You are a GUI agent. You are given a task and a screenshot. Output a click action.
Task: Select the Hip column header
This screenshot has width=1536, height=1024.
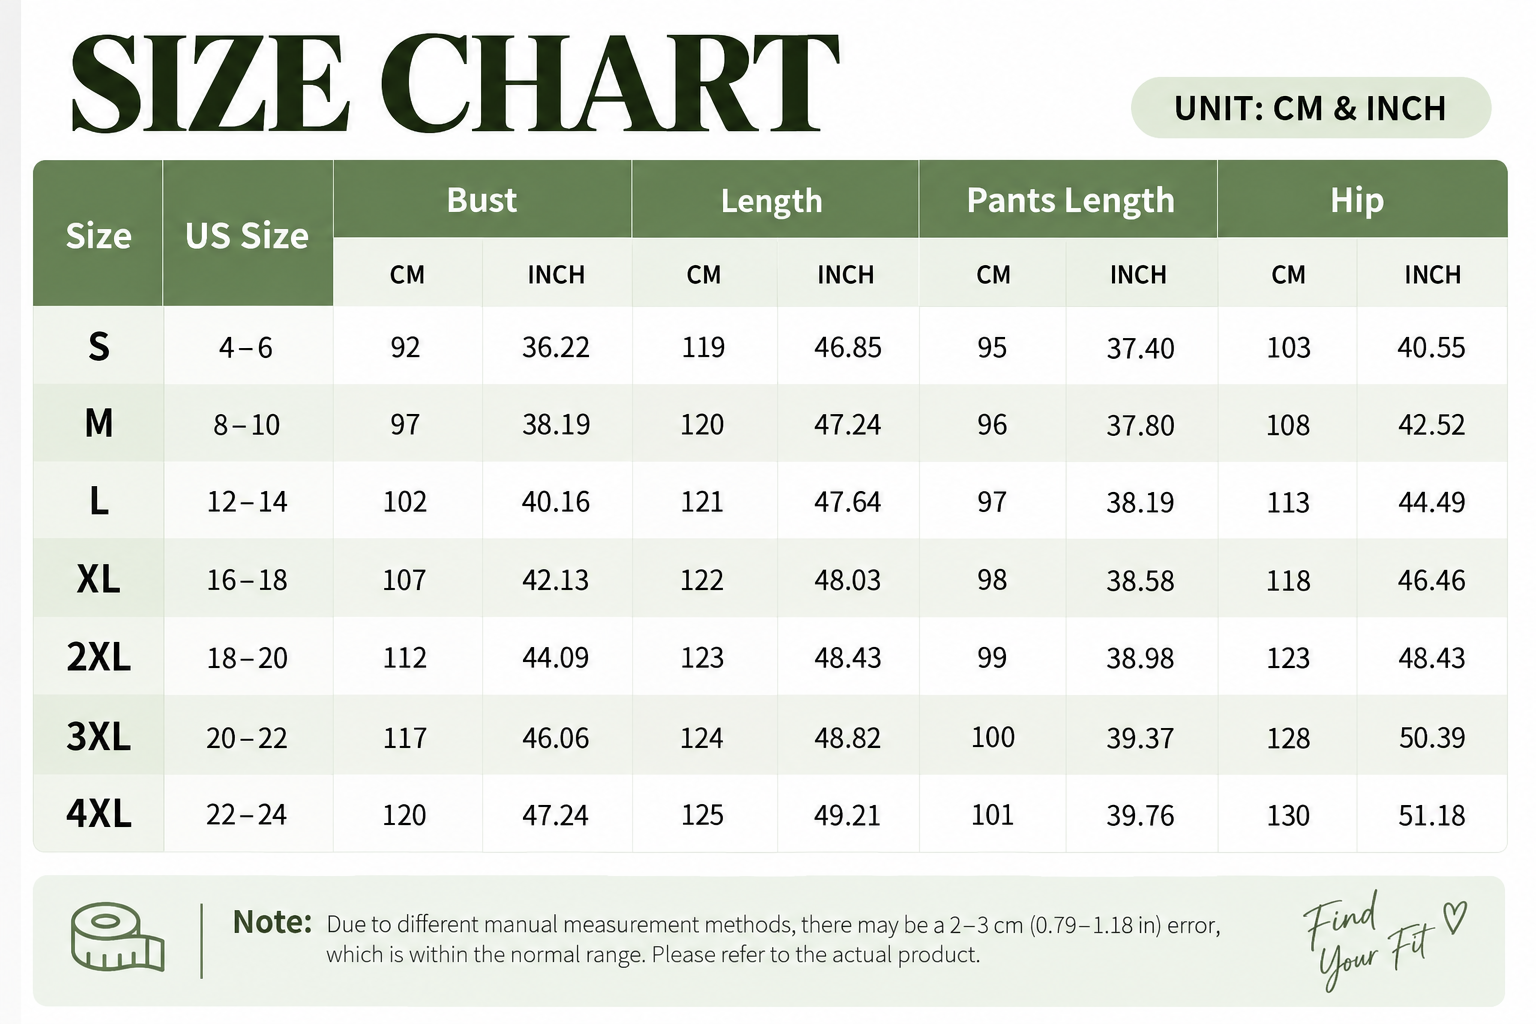point(1357,200)
